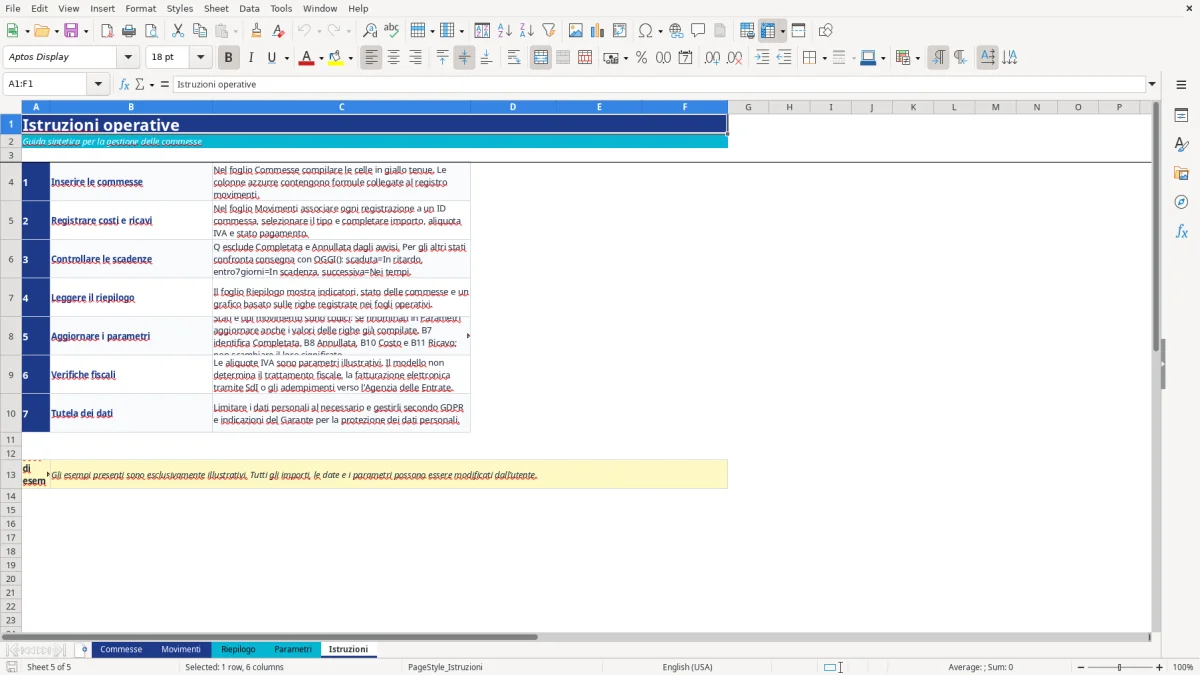The width and height of the screenshot is (1200, 675).
Task: Click the Clone Formatting paintbrush icon
Action: click(x=257, y=31)
